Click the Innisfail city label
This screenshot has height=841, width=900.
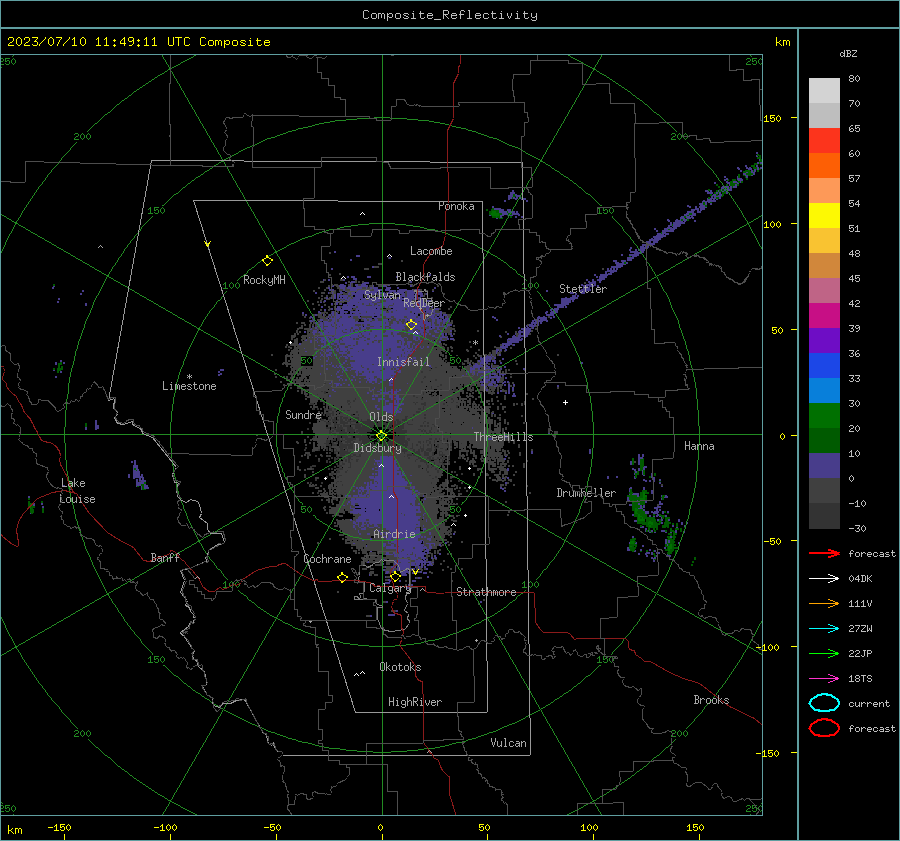coord(404,362)
